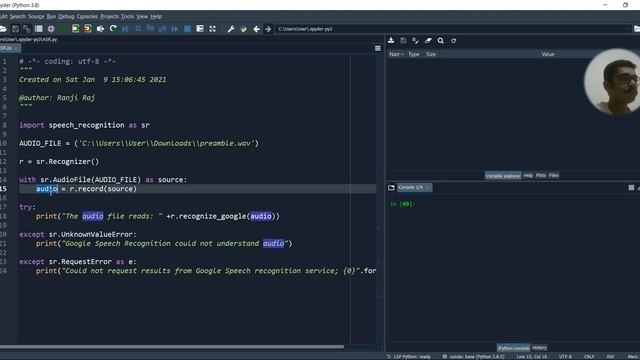Remove all variables eraser icon
This screenshot has height=360, width=640.
click(x=428, y=40)
